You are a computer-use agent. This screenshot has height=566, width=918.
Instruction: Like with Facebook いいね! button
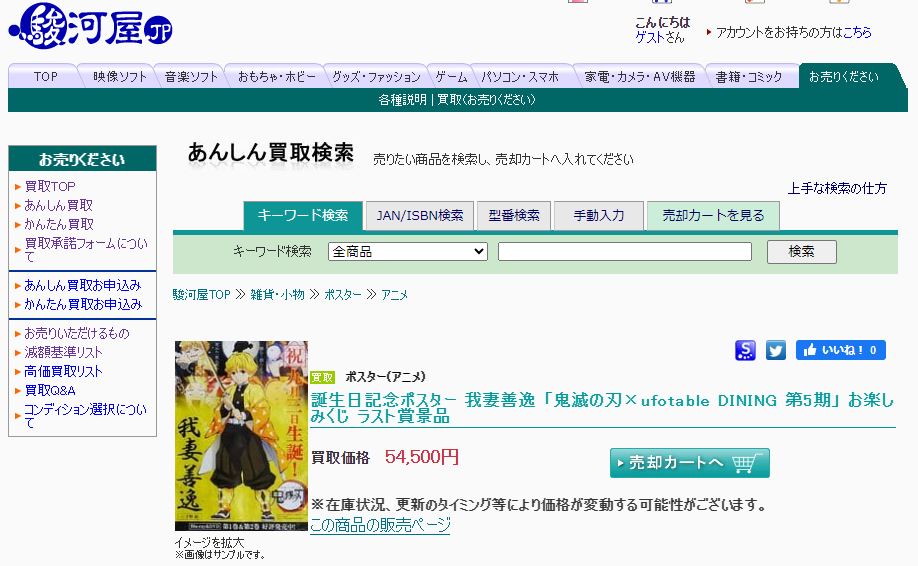pyautogui.click(x=840, y=350)
